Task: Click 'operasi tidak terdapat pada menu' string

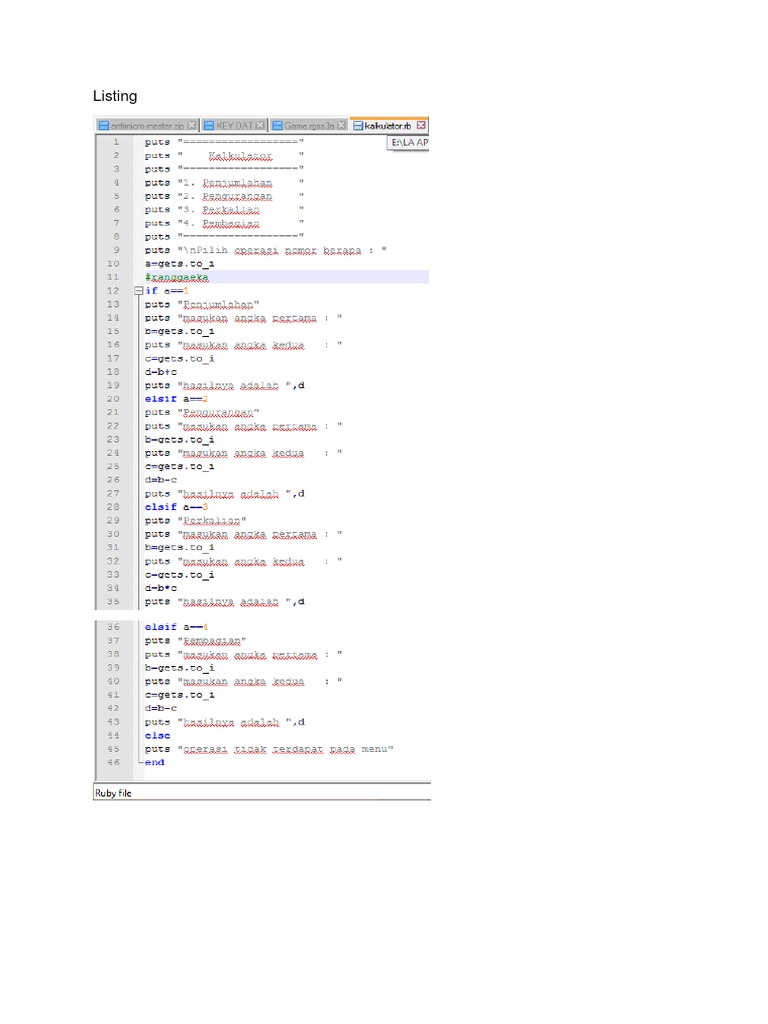Action: click(285, 749)
